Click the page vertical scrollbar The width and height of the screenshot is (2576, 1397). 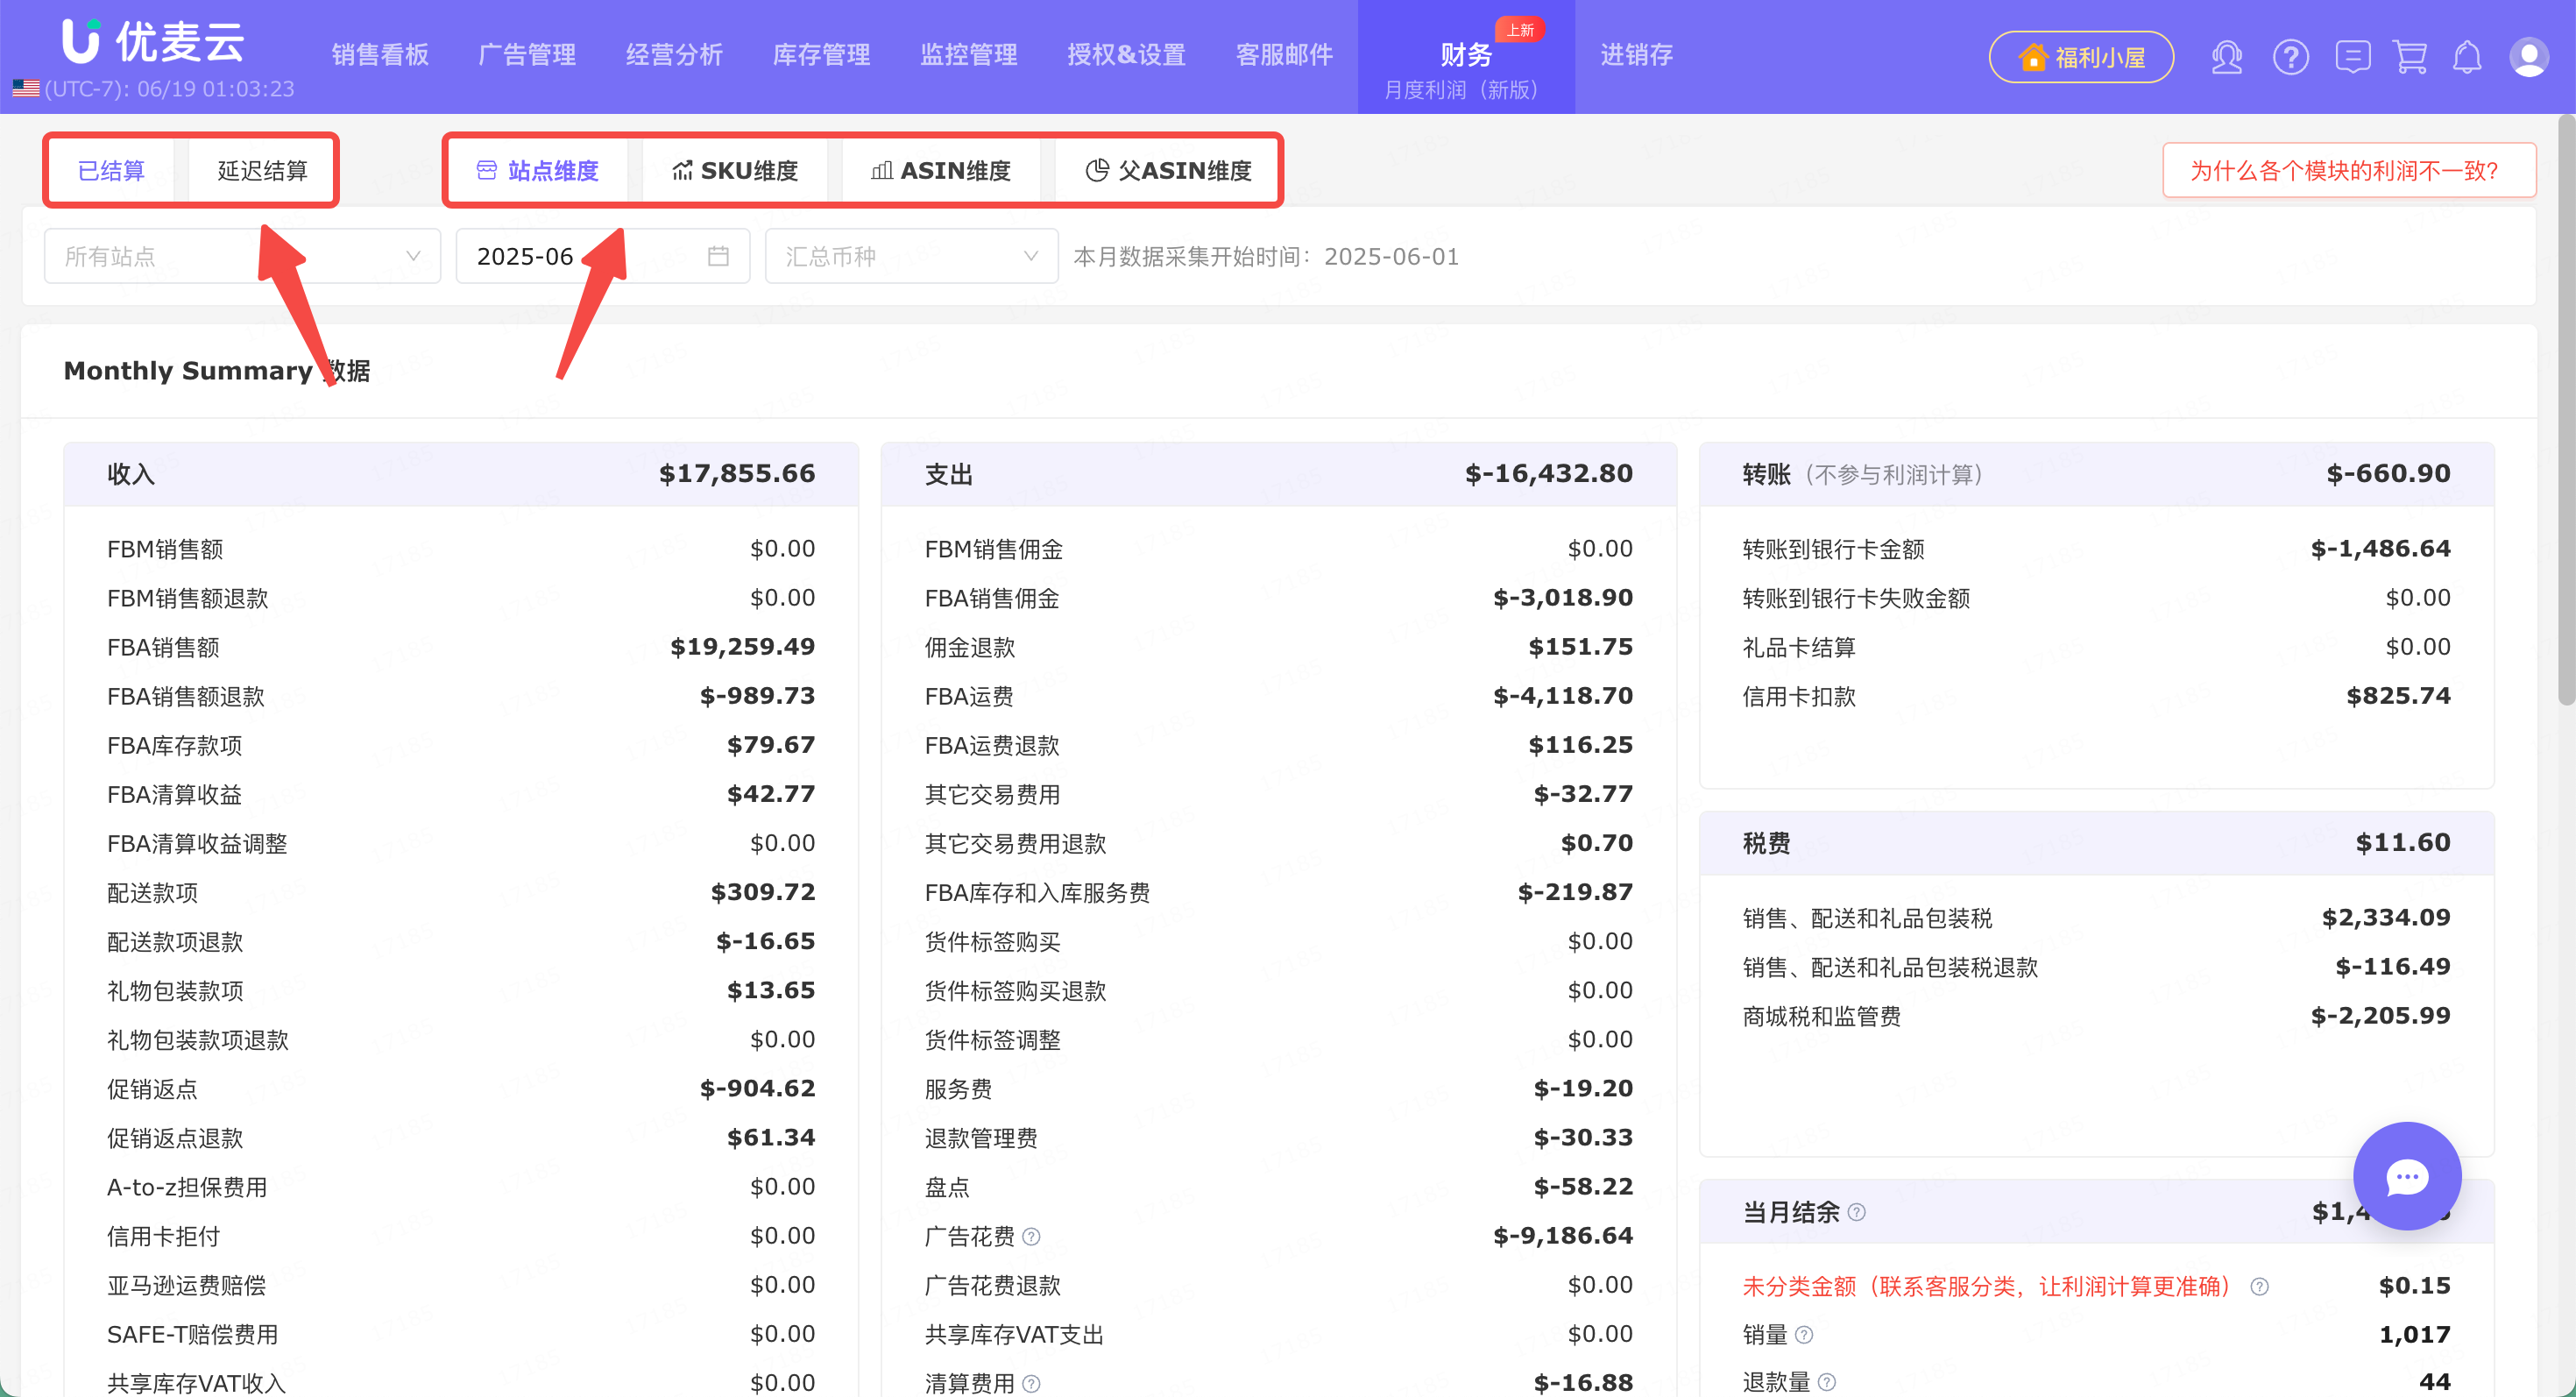pos(2566,410)
